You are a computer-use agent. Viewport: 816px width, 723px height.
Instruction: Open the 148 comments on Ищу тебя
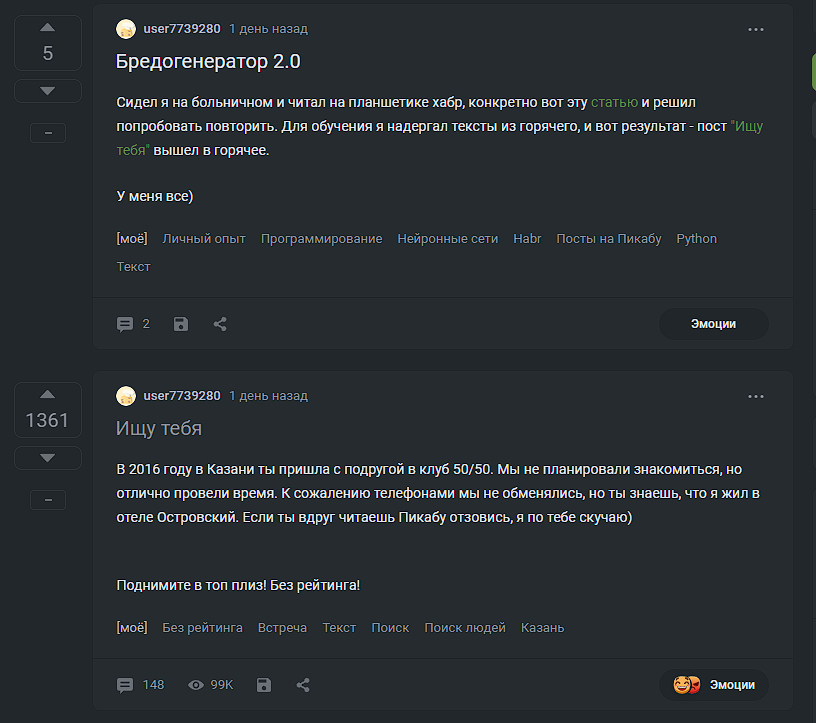point(140,685)
